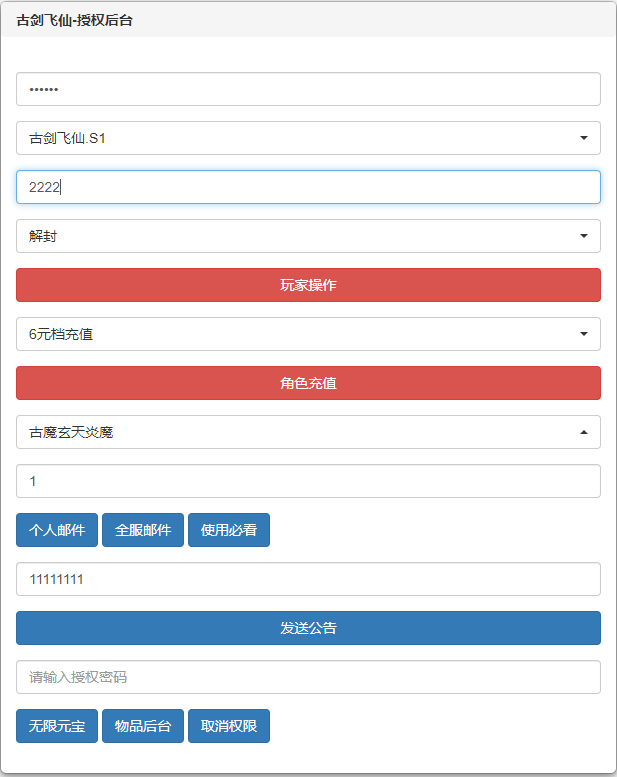Focus the 请输入授权密码 input field
The height and width of the screenshot is (777, 617).
tap(308, 677)
